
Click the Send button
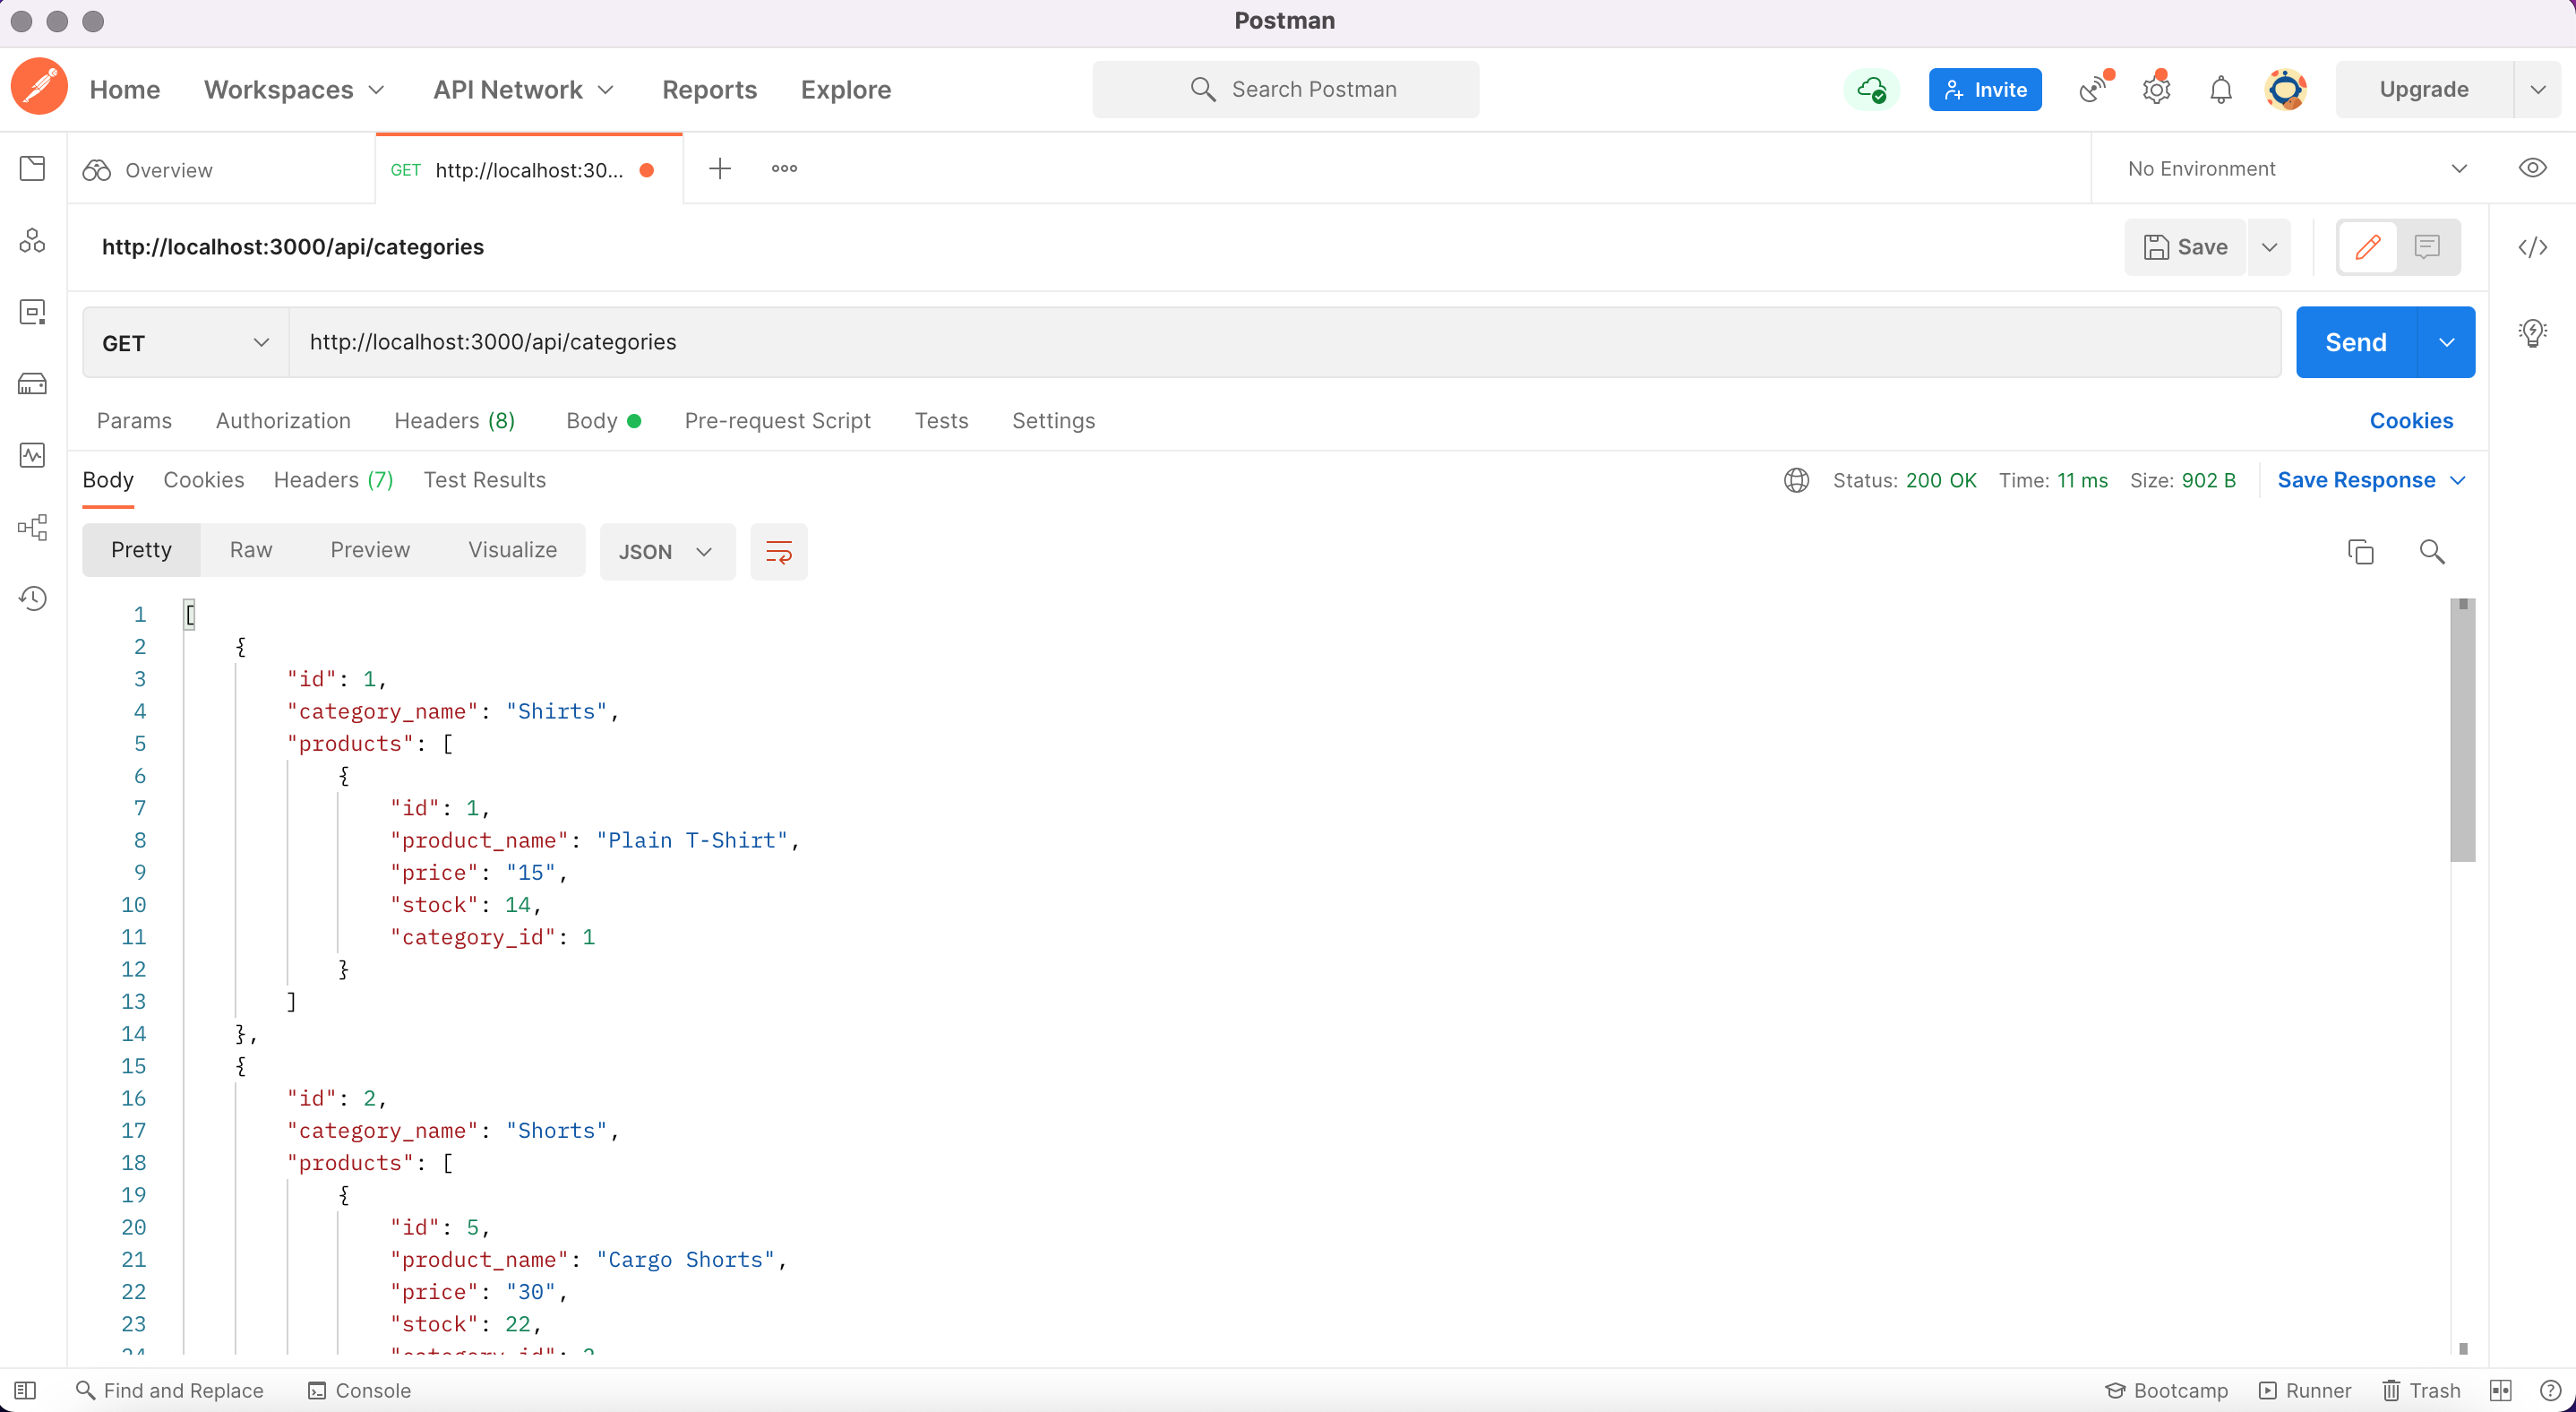[x=2356, y=342]
